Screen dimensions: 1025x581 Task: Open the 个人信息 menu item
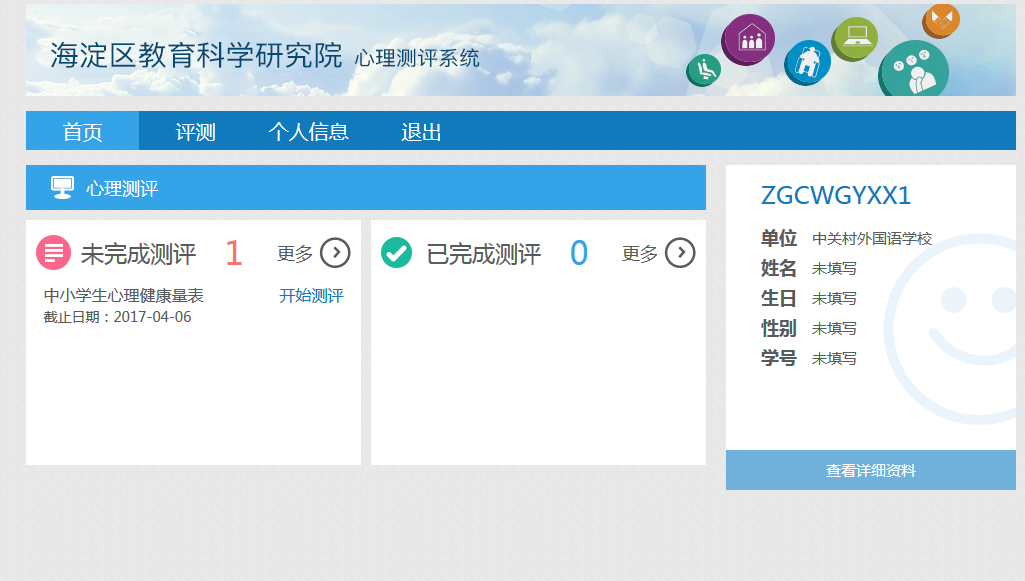tap(309, 131)
